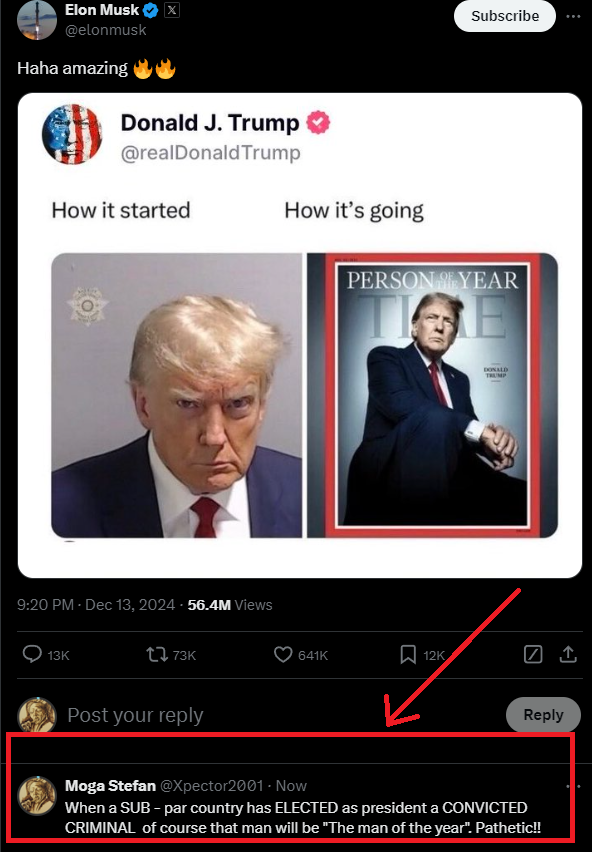Viewport: 592px width, 852px height.
Task: Repost the tweet via the retweet icon
Action: coord(157,654)
